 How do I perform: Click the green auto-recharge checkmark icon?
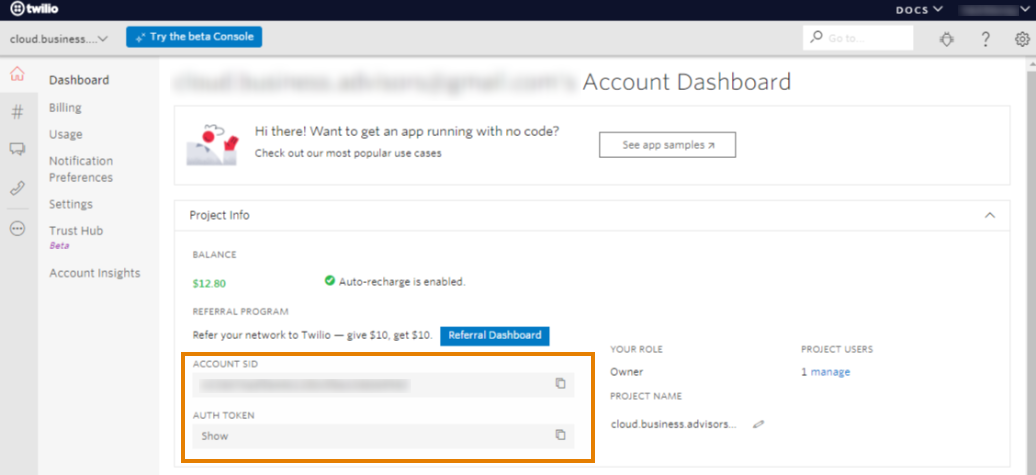coord(330,281)
